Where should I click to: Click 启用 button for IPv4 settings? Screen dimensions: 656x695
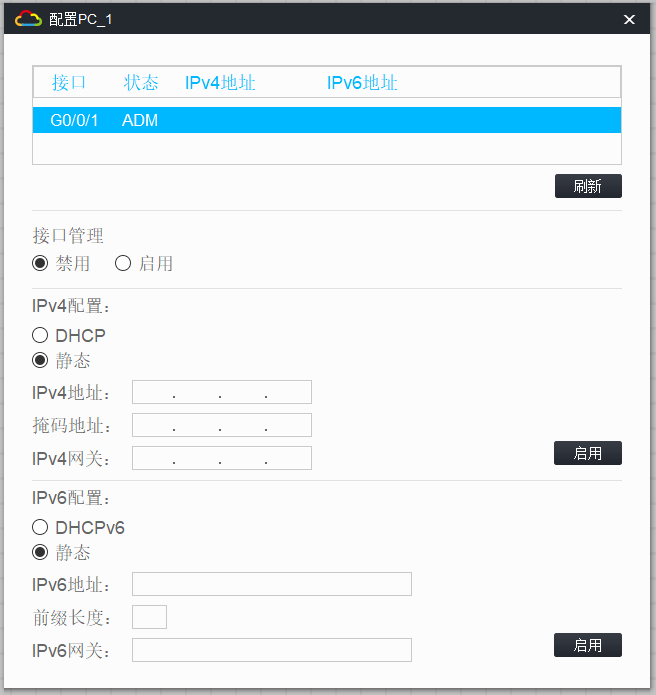click(x=588, y=453)
